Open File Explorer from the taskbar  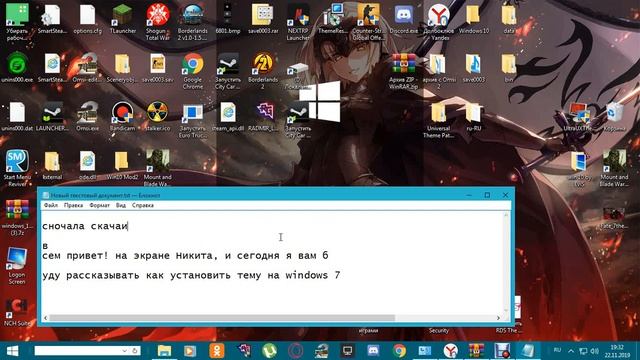tap(164, 351)
